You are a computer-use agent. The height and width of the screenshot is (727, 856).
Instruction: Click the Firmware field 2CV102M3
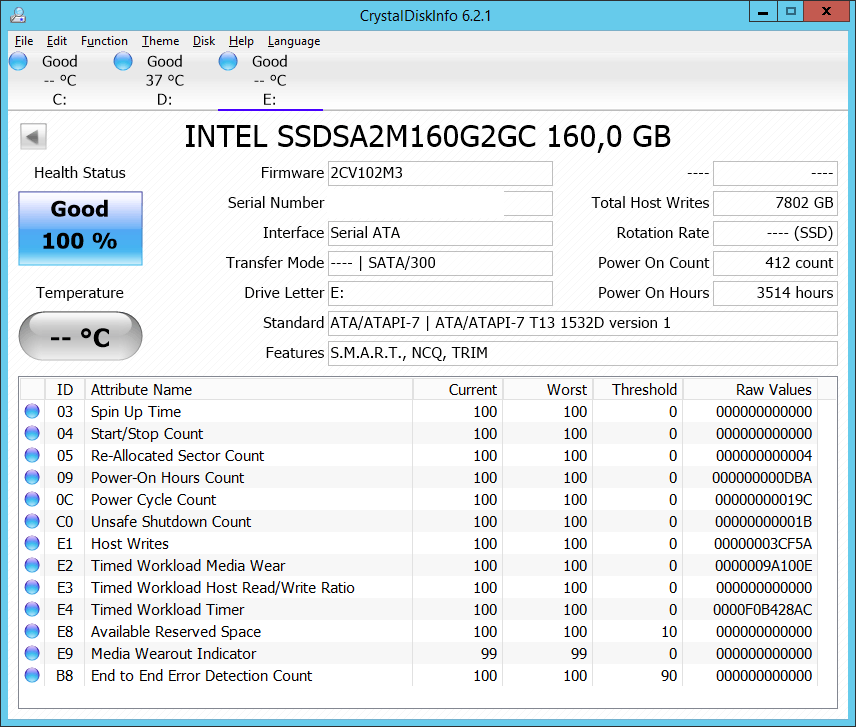tap(440, 173)
